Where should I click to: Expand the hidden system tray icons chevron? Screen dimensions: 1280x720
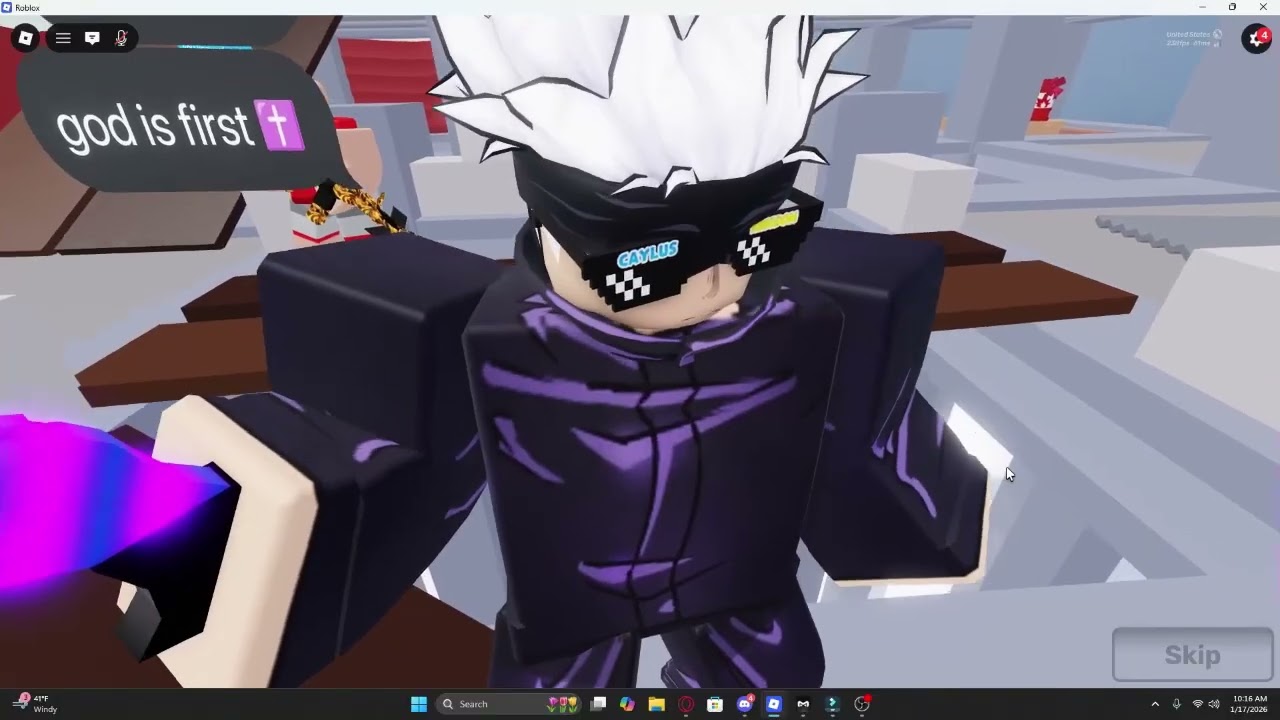[1155, 704]
